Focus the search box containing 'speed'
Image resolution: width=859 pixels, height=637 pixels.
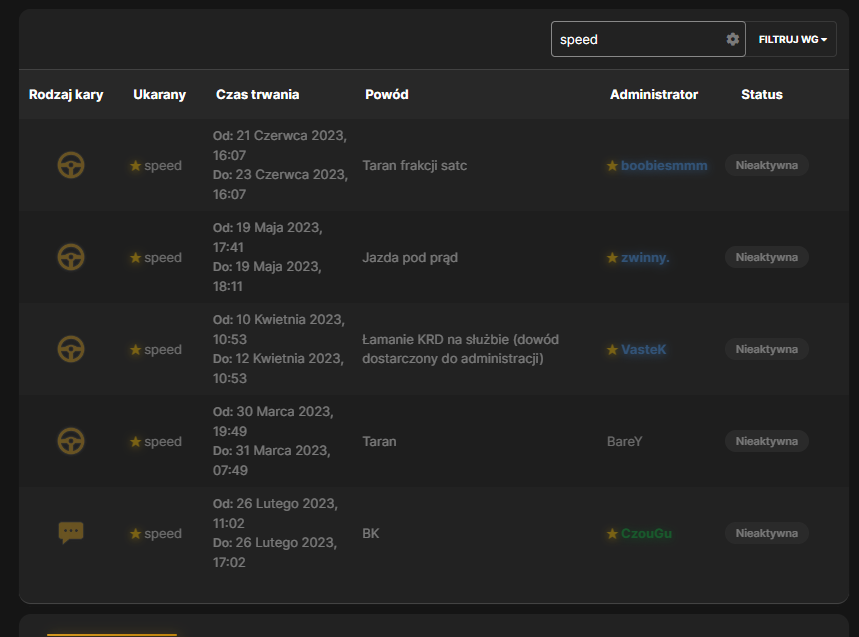pos(648,39)
